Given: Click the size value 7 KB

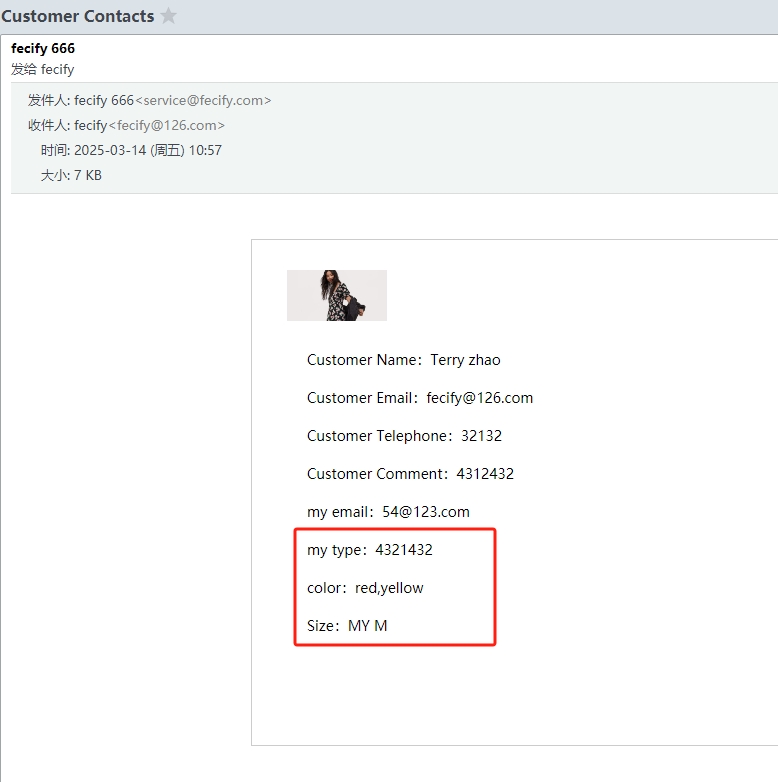Looking at the screenshot, I should tap(88, 175).
